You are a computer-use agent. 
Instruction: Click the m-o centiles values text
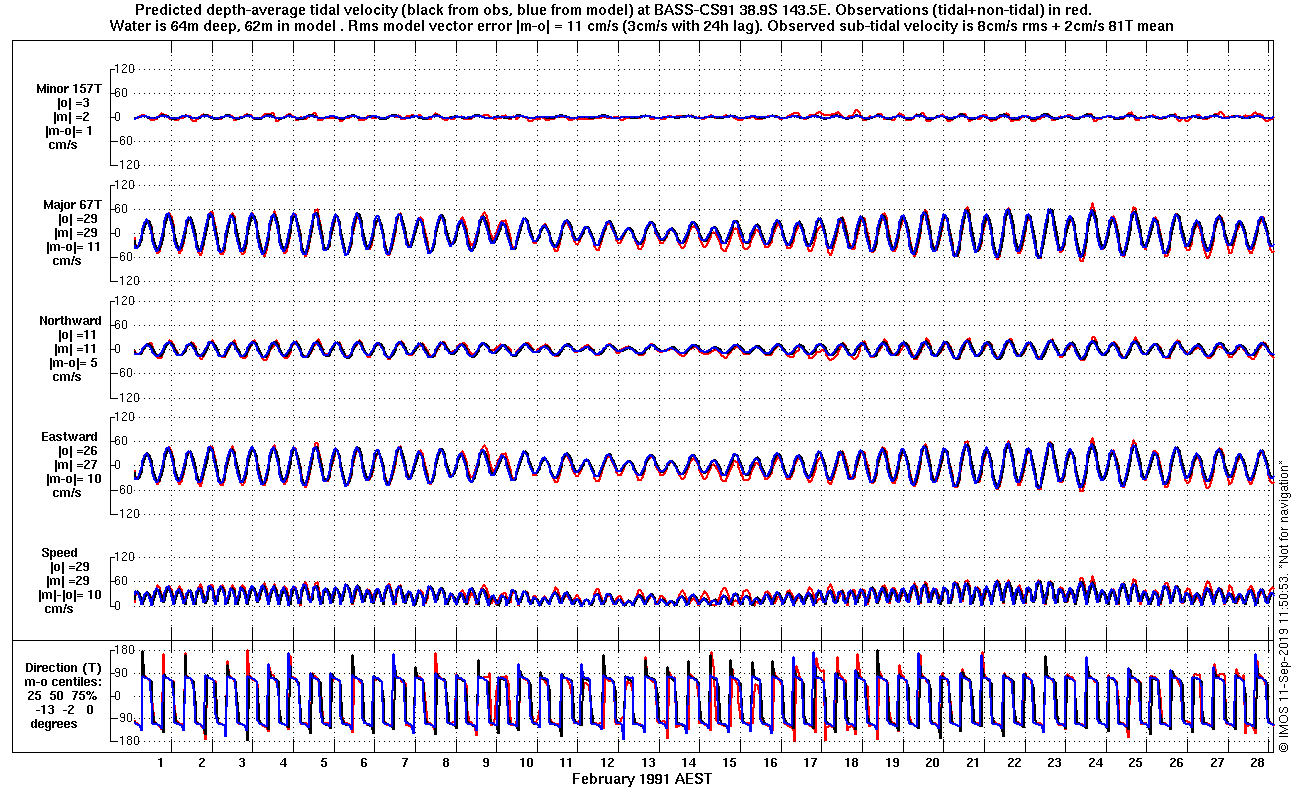(64, 709)
